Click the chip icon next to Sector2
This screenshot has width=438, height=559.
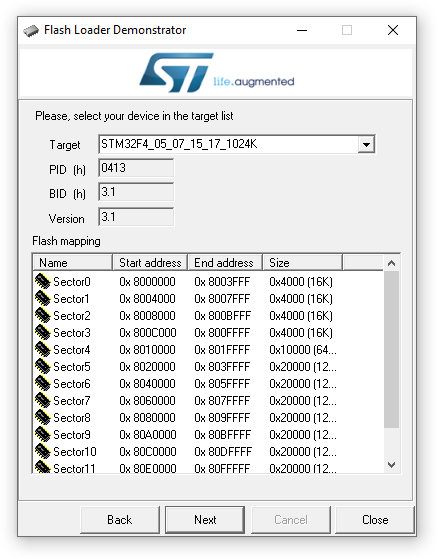point(42,316)
